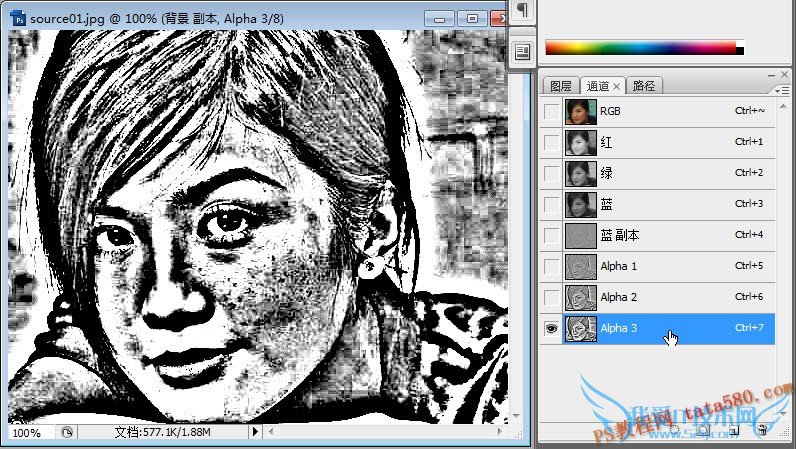
Task: Click the layer comps panel icon
Action: (x=522, y=51)
